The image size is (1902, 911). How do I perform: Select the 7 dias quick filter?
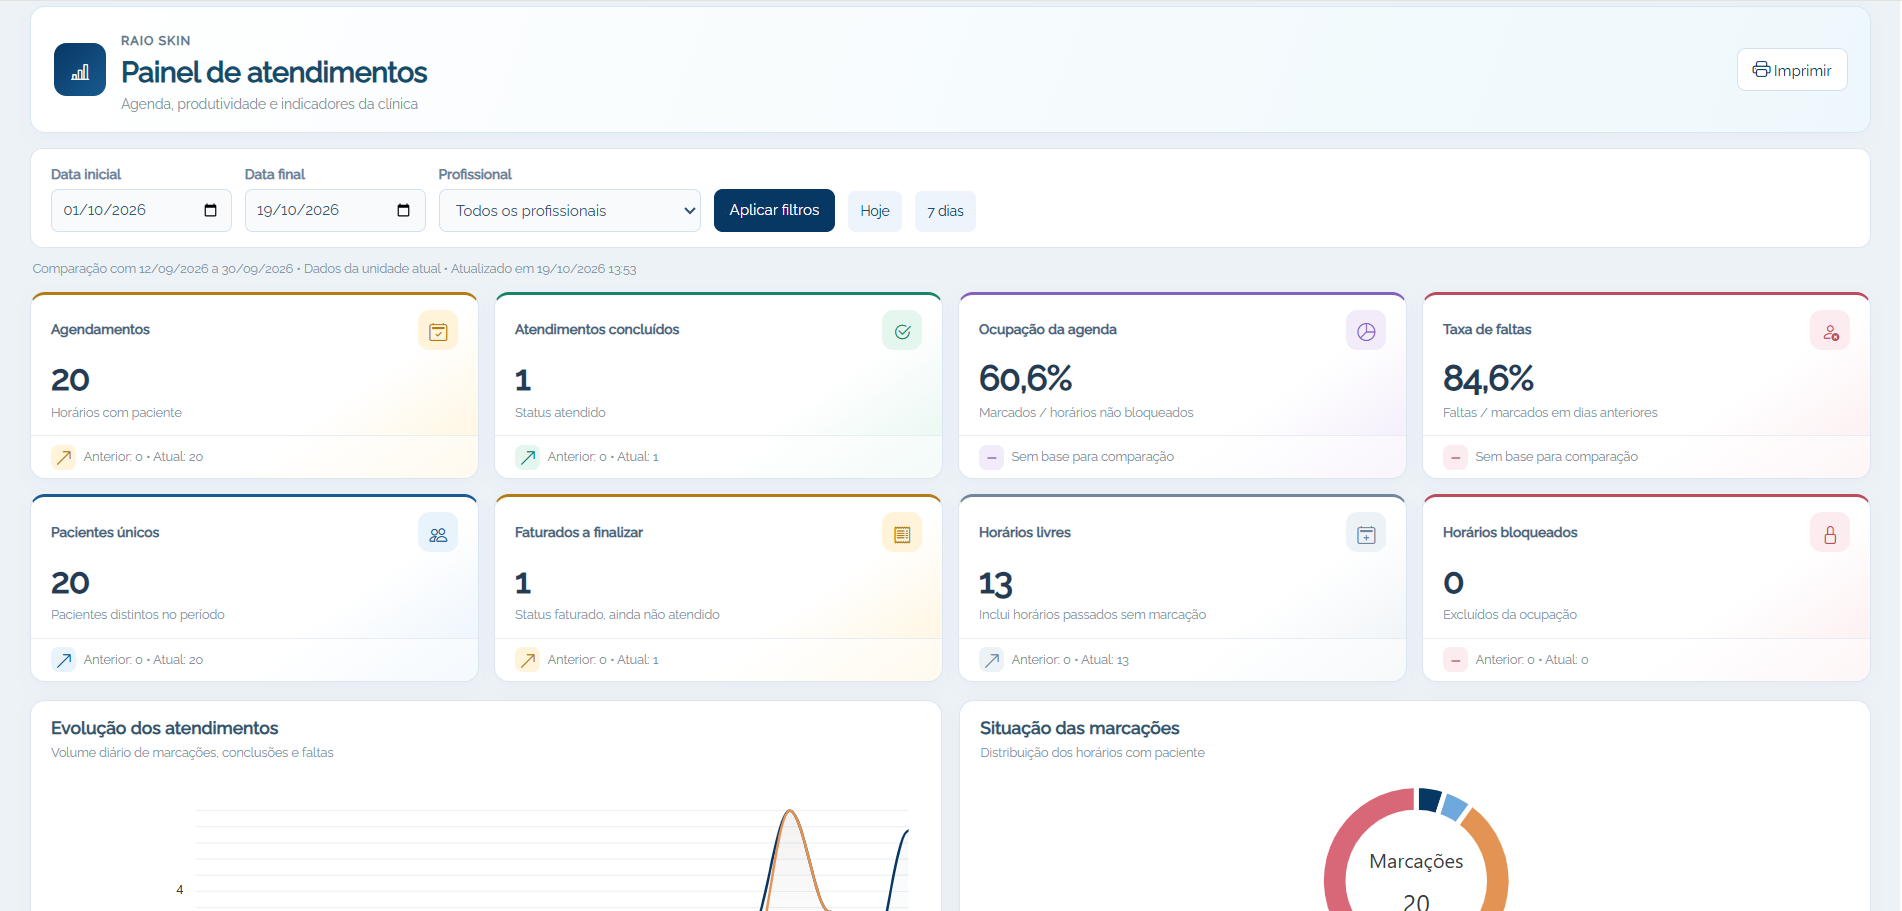click(945, 211)
